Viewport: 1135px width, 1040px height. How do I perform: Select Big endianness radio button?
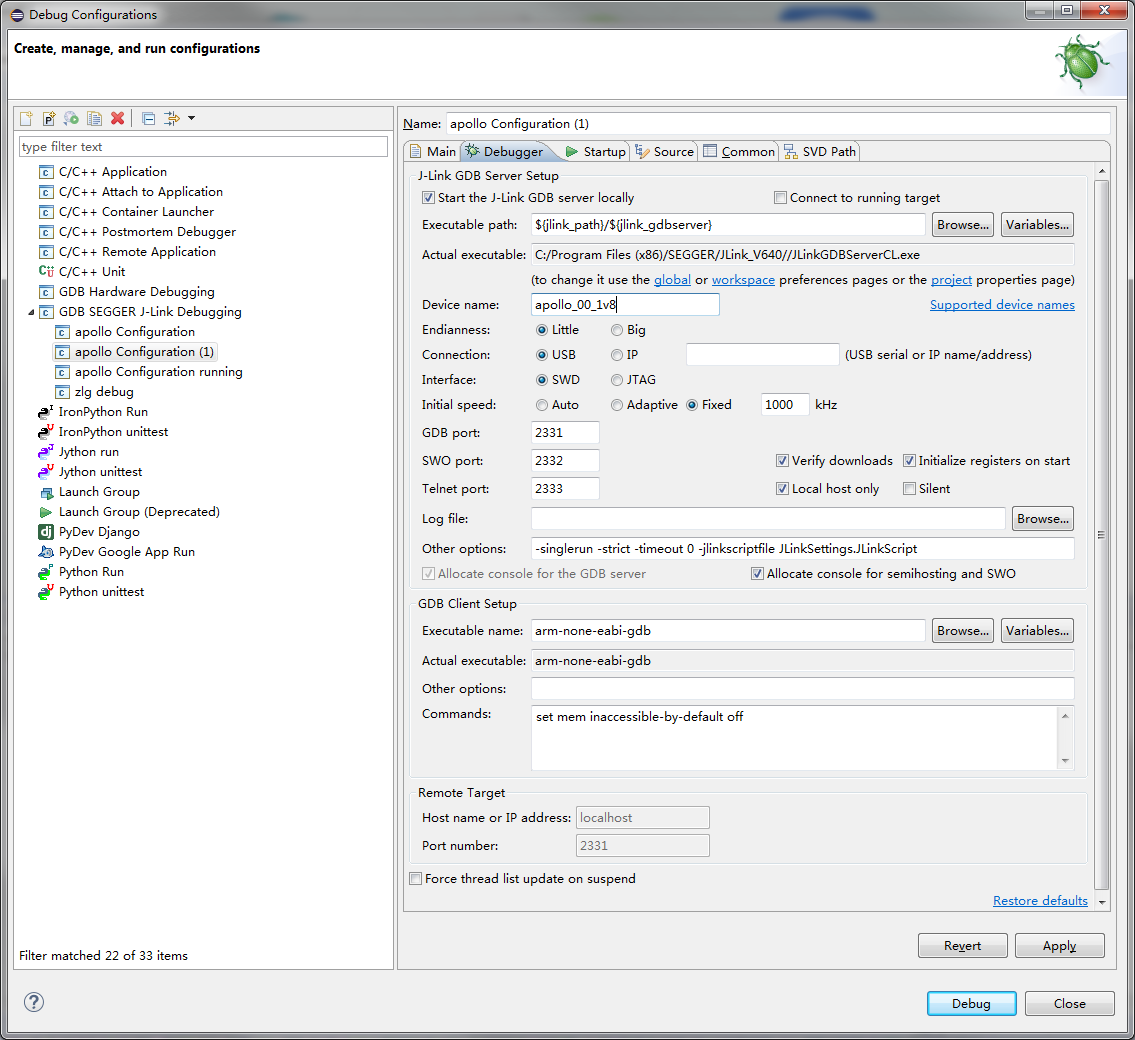coord(617,330)
